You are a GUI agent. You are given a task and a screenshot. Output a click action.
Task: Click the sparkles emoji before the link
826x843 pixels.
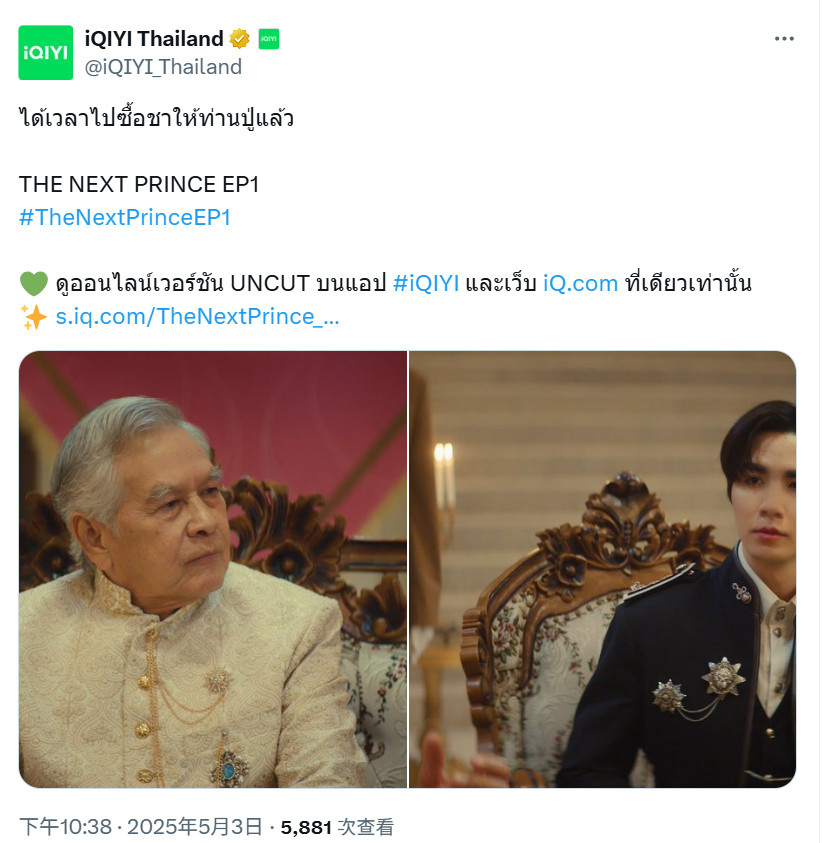coord(34,317)
